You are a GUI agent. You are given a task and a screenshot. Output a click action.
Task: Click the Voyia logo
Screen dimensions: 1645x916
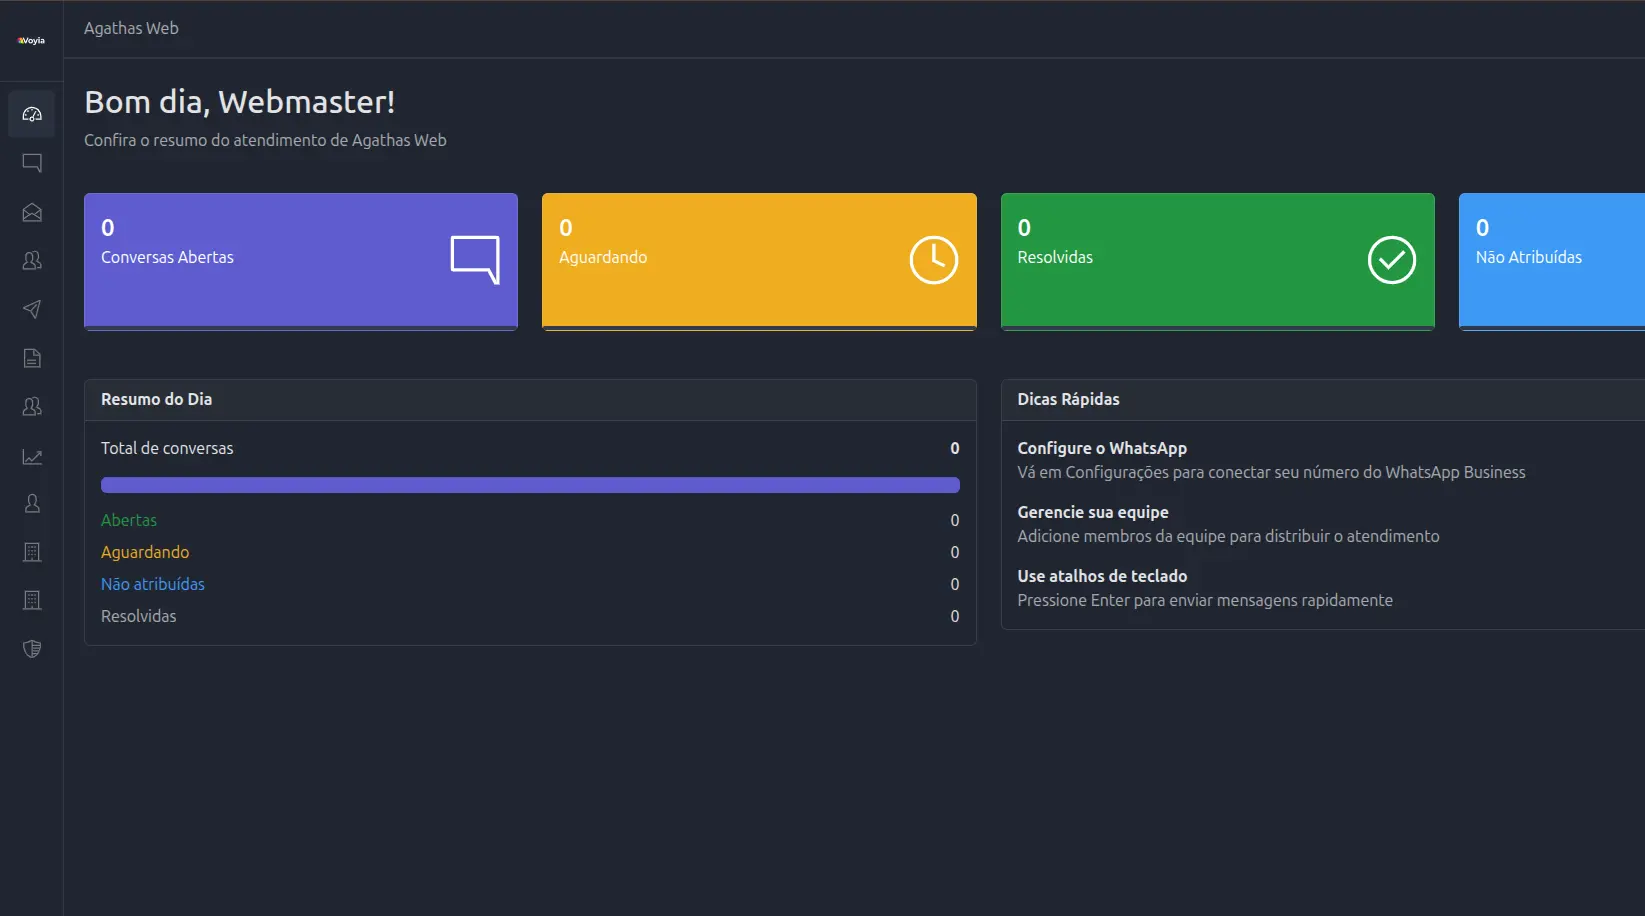tap(31, 41)
